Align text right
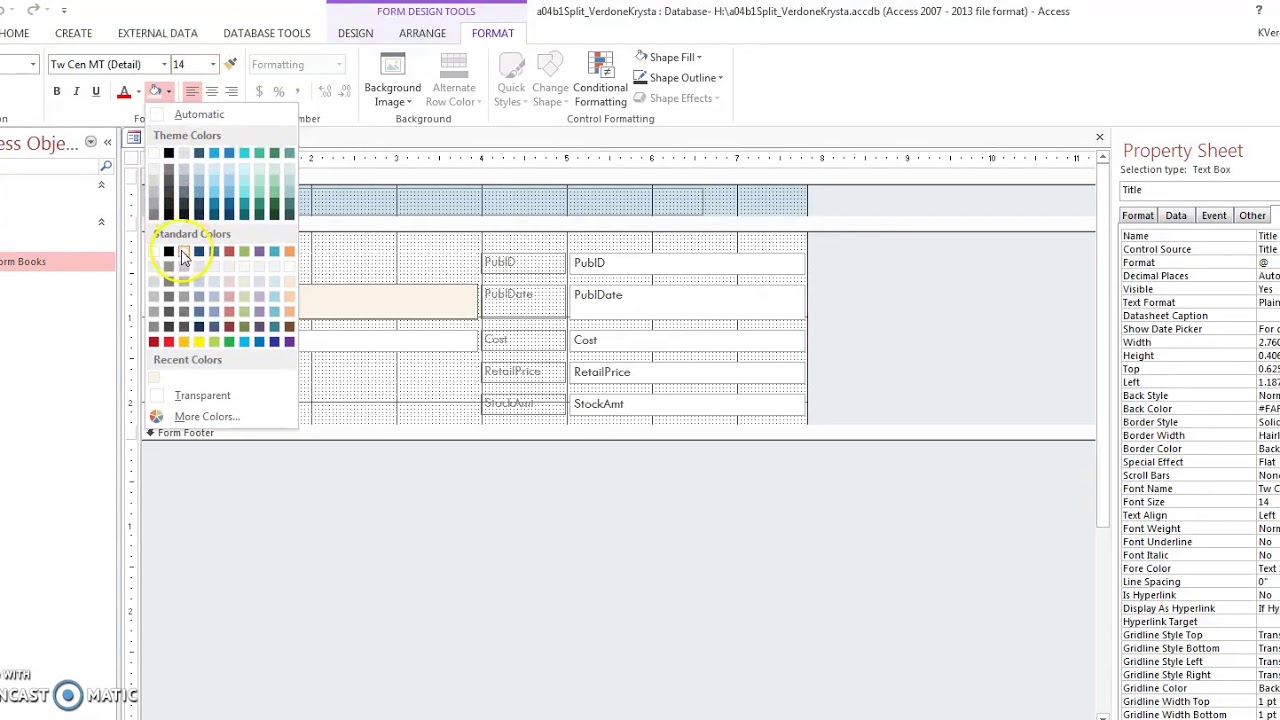The height and width of the screenshot is (720, 1280). point(232,92)
